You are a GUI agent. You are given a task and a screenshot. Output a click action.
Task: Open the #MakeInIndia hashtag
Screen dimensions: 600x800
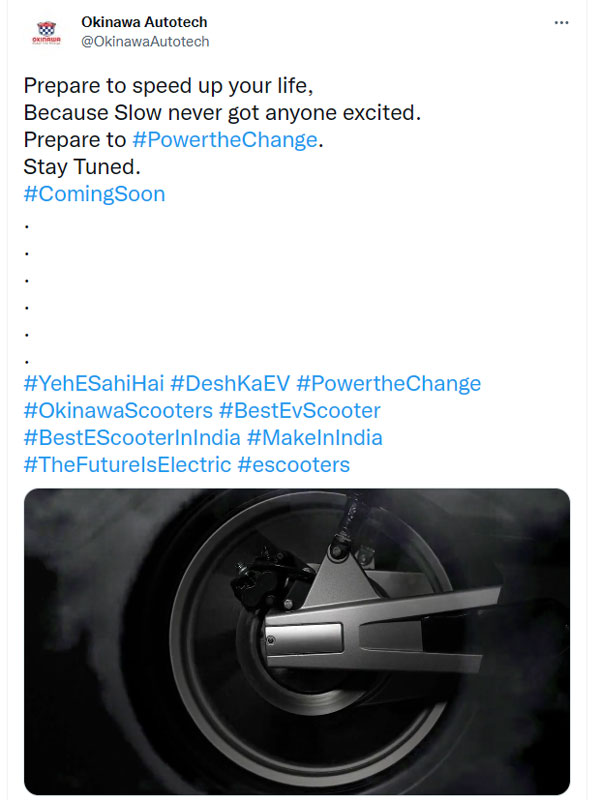point(315,438)
